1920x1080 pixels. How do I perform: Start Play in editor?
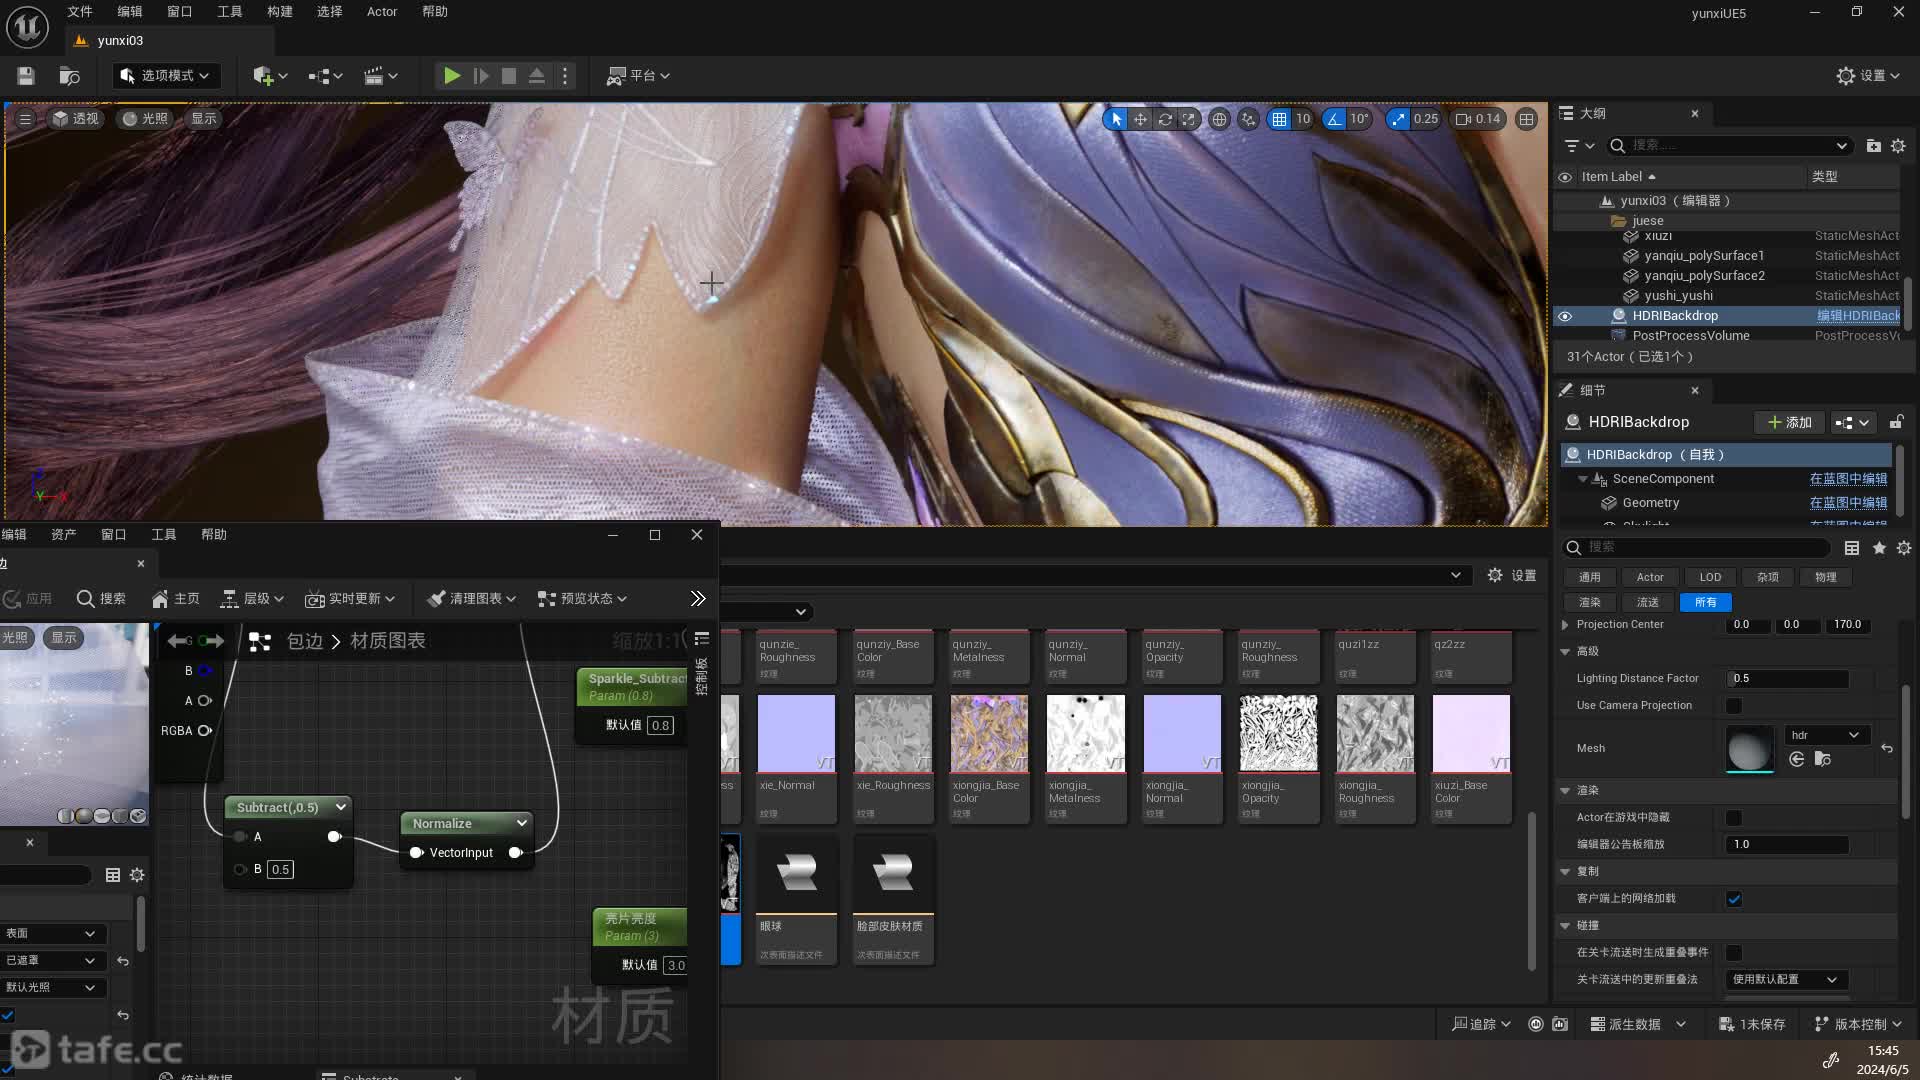(452, 76)
